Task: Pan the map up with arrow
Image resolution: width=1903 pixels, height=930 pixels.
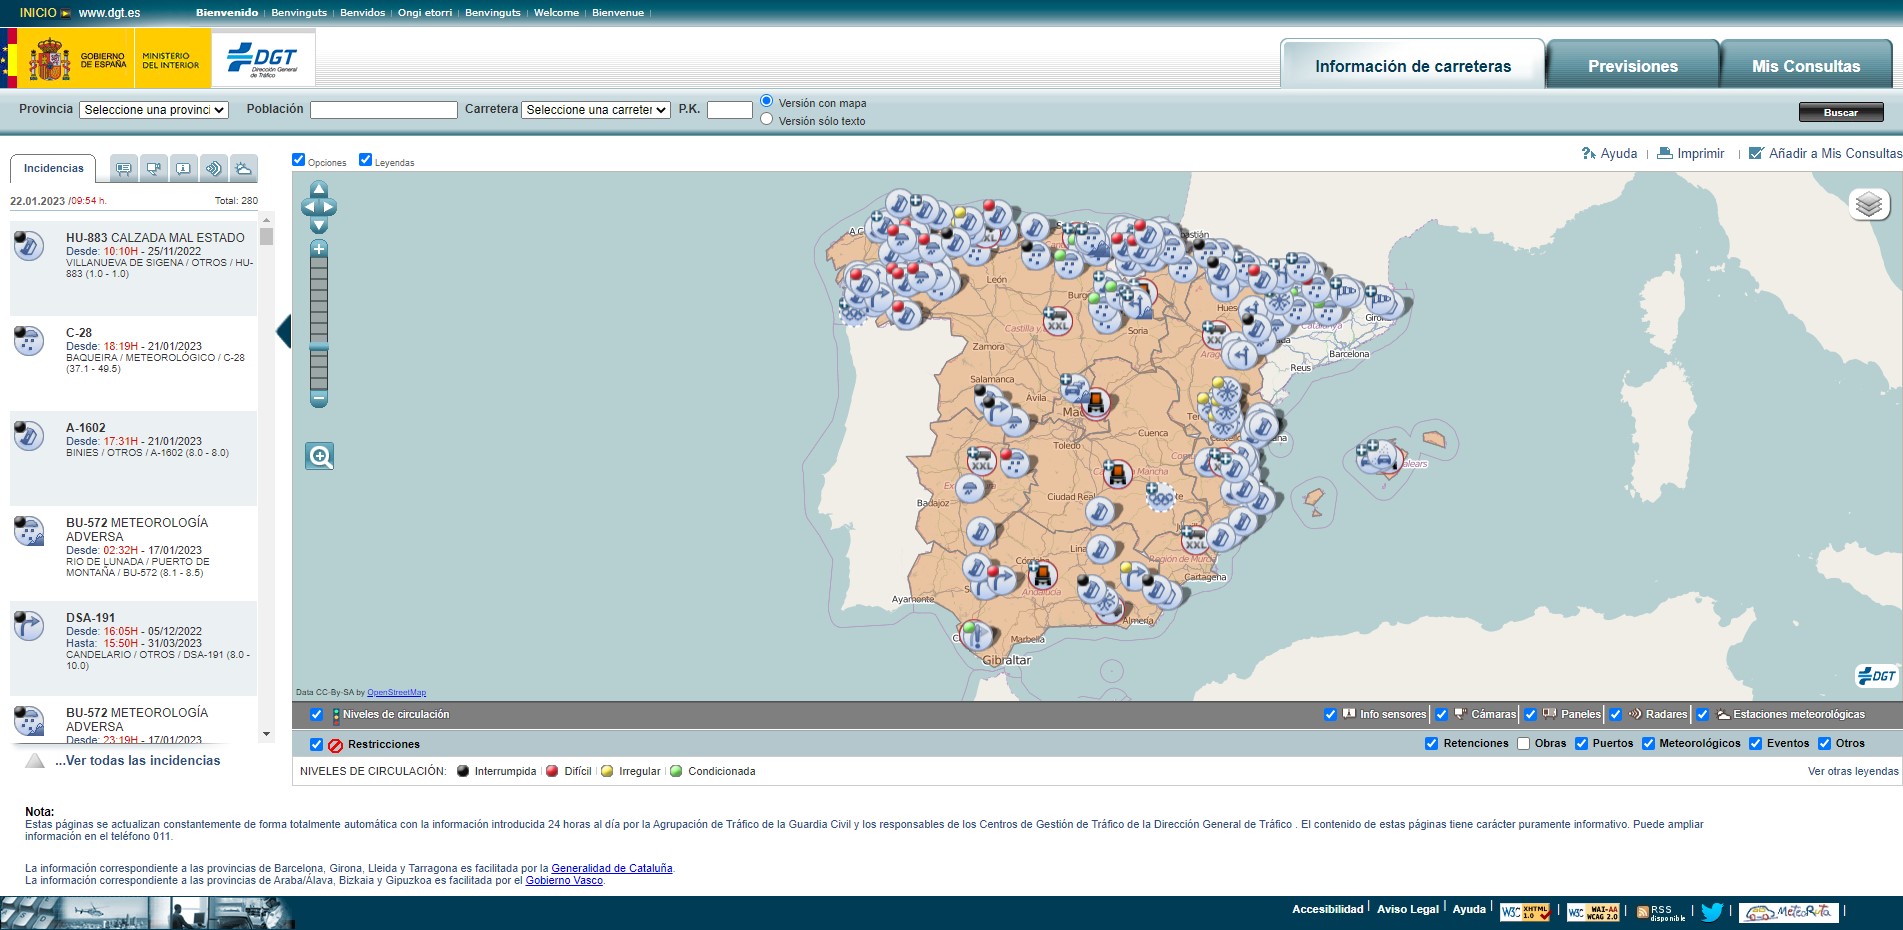Action: (319, 189)
